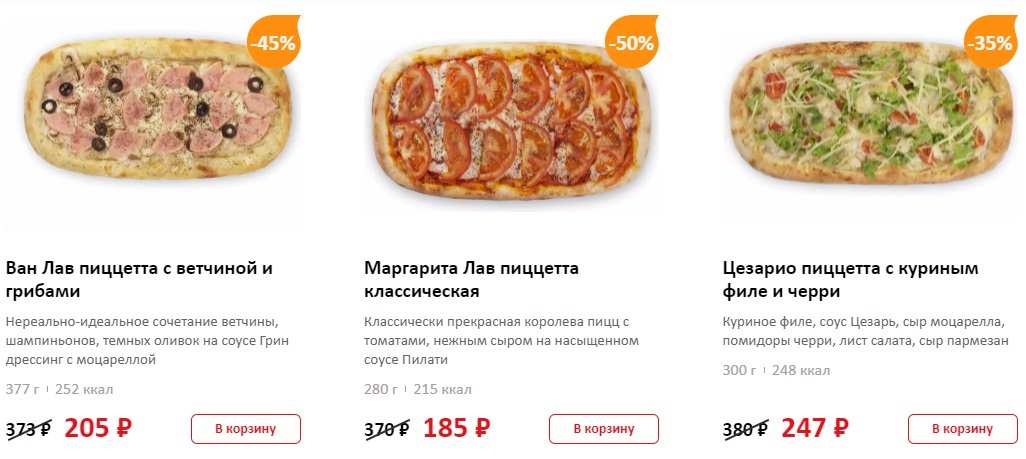Click the -50% discount badge

[x=632, y=43]
